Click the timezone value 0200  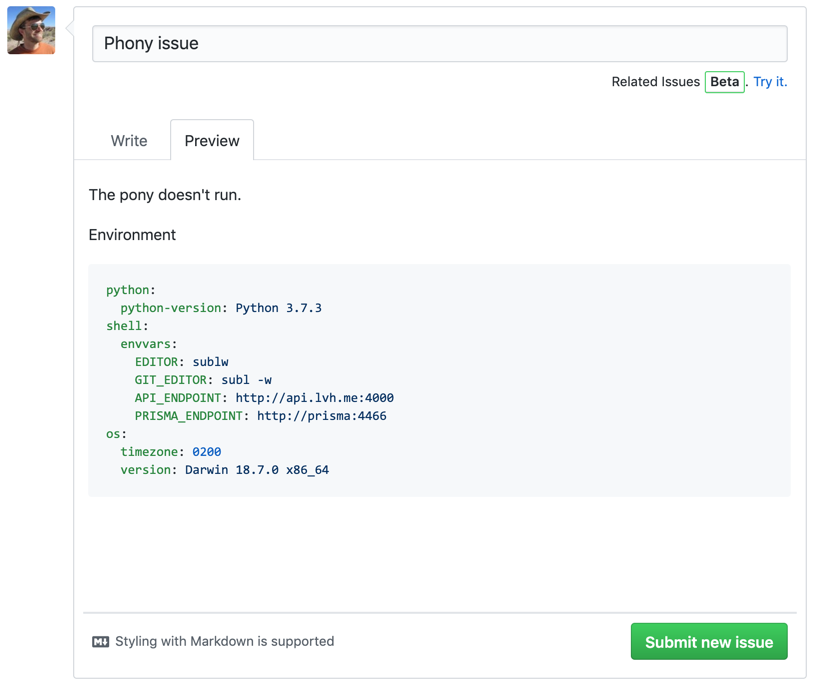coord(207,452)
